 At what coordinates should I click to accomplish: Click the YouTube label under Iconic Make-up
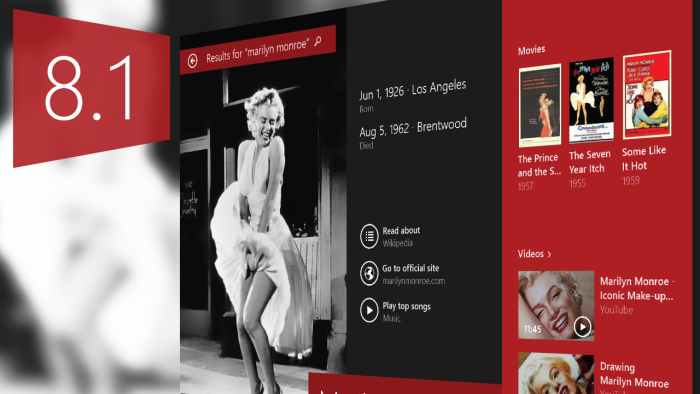[x=616, y=310]
